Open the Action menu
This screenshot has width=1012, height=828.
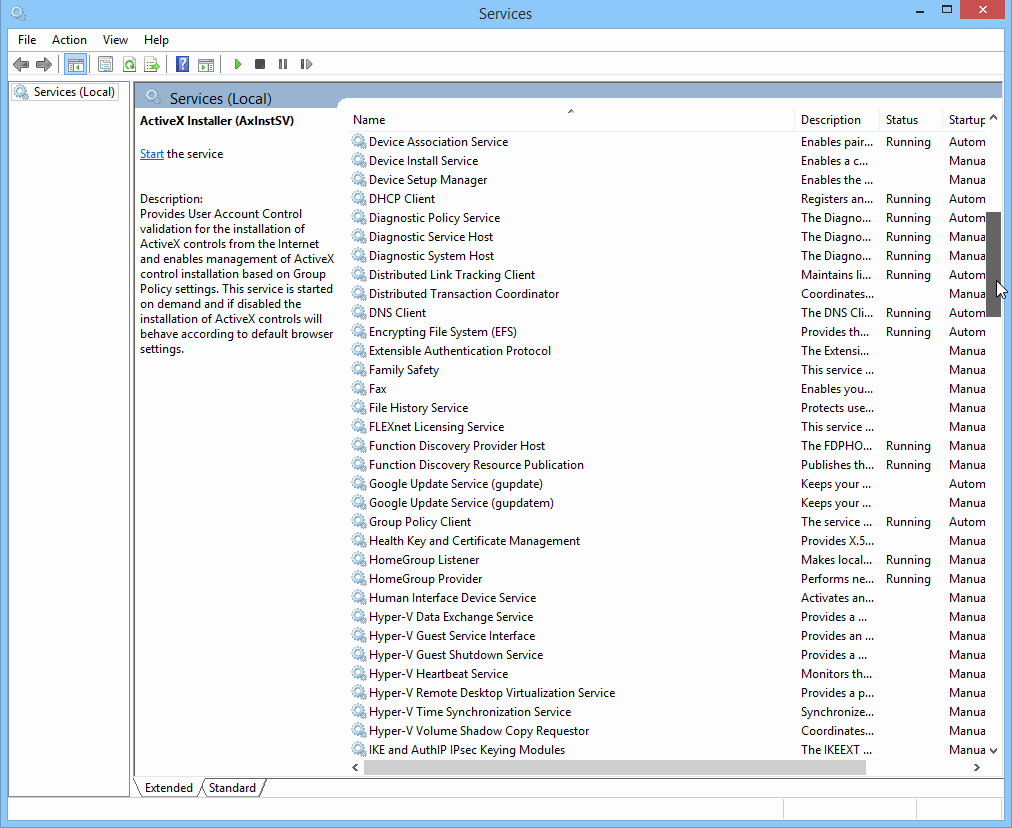tap(69, 40)
